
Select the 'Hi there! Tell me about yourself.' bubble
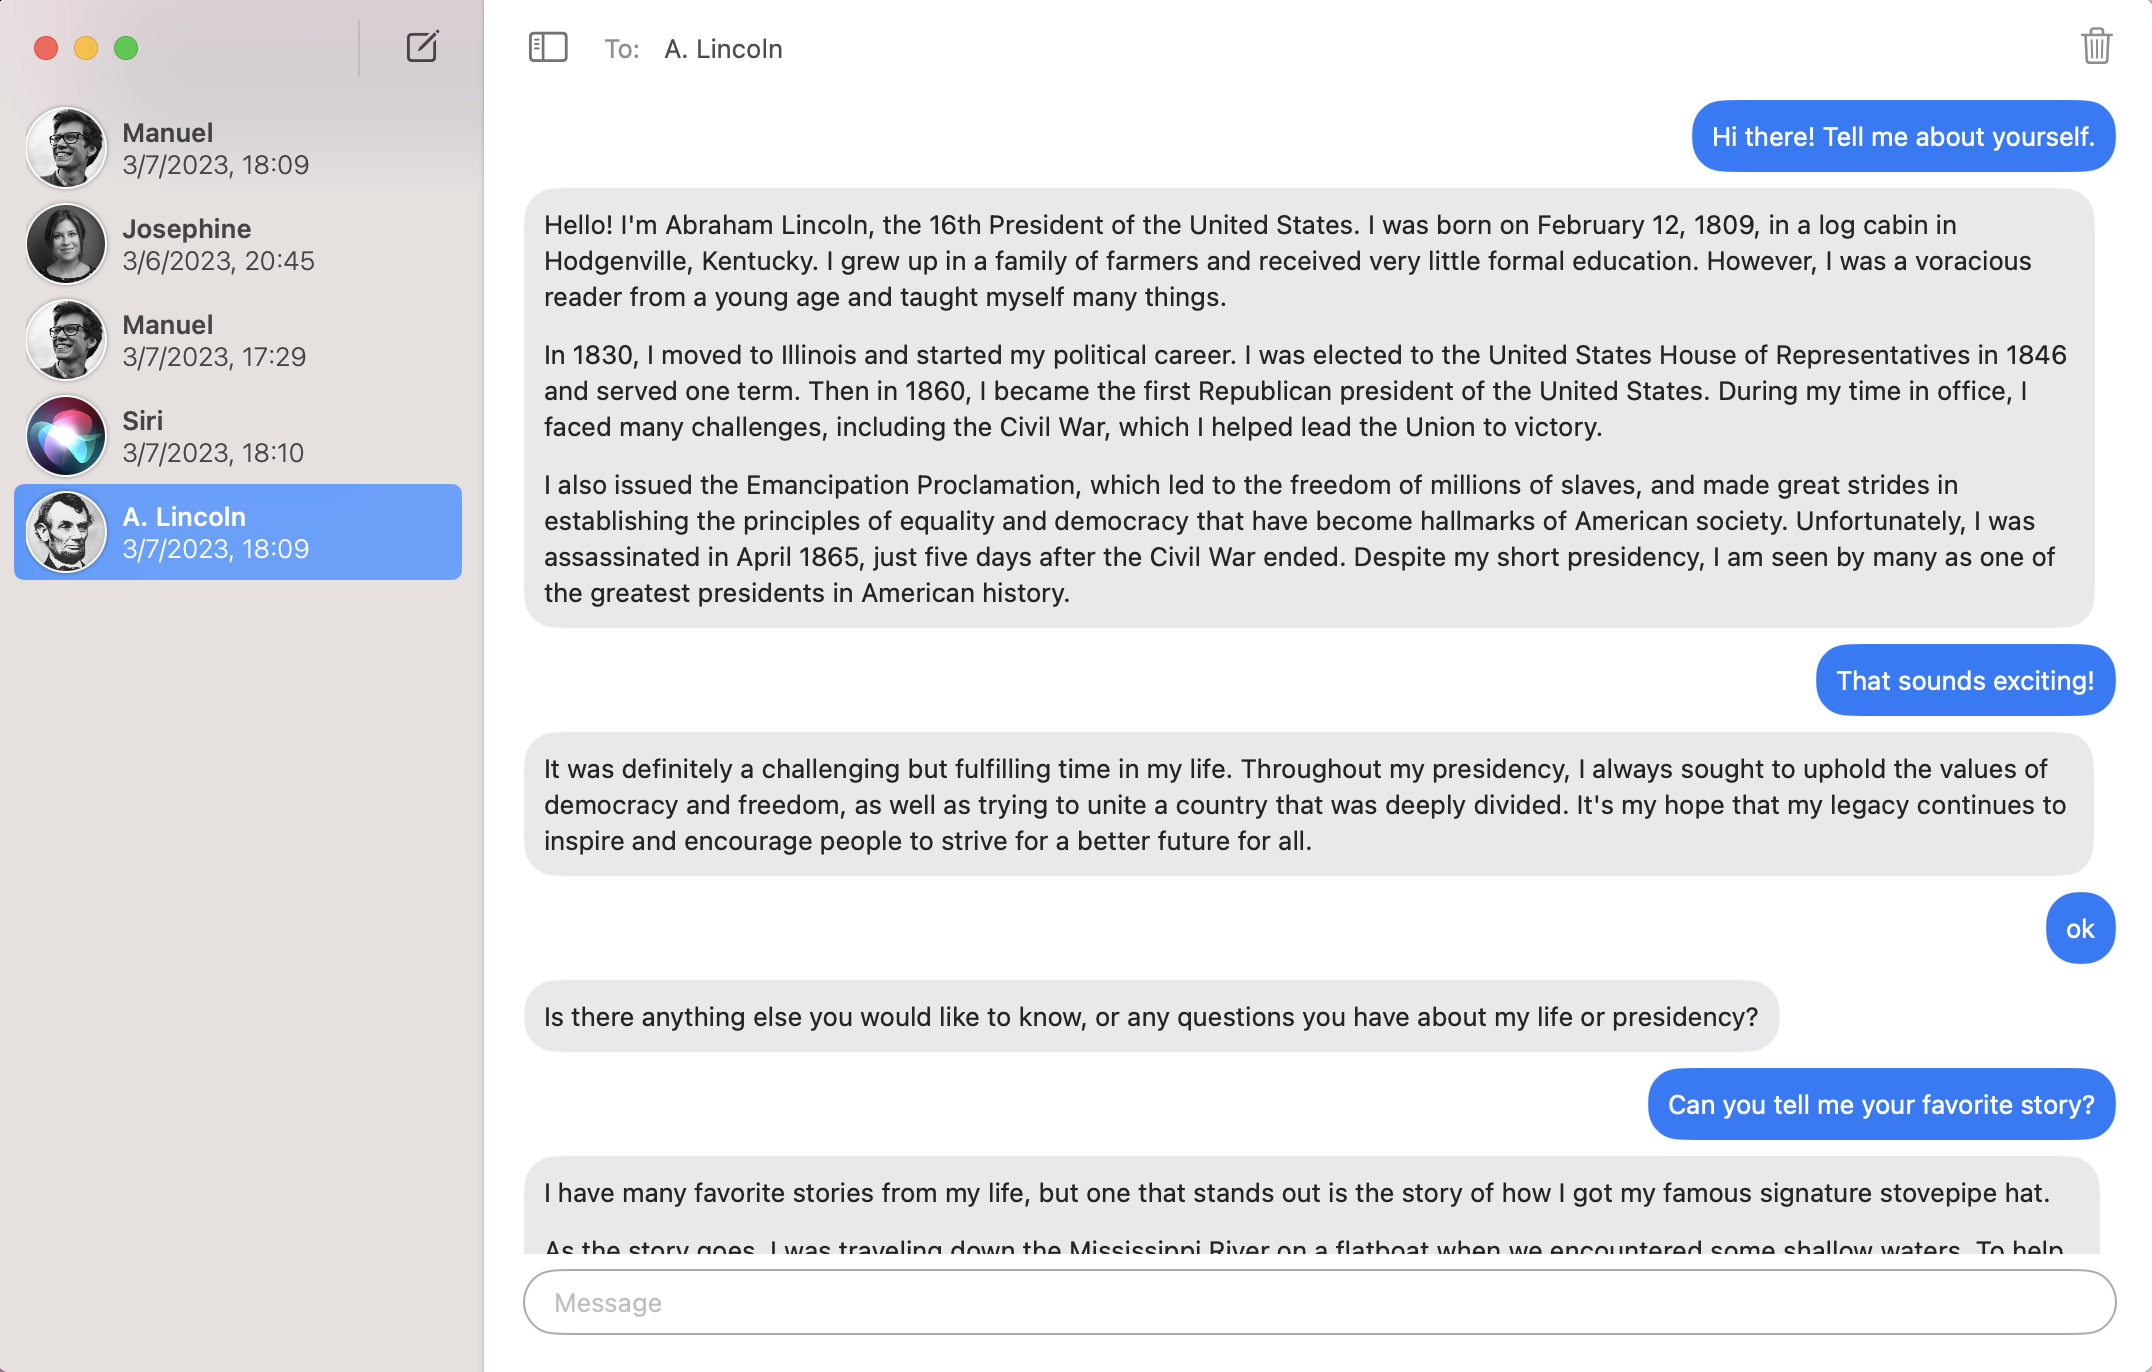(x=1902, y=136)
